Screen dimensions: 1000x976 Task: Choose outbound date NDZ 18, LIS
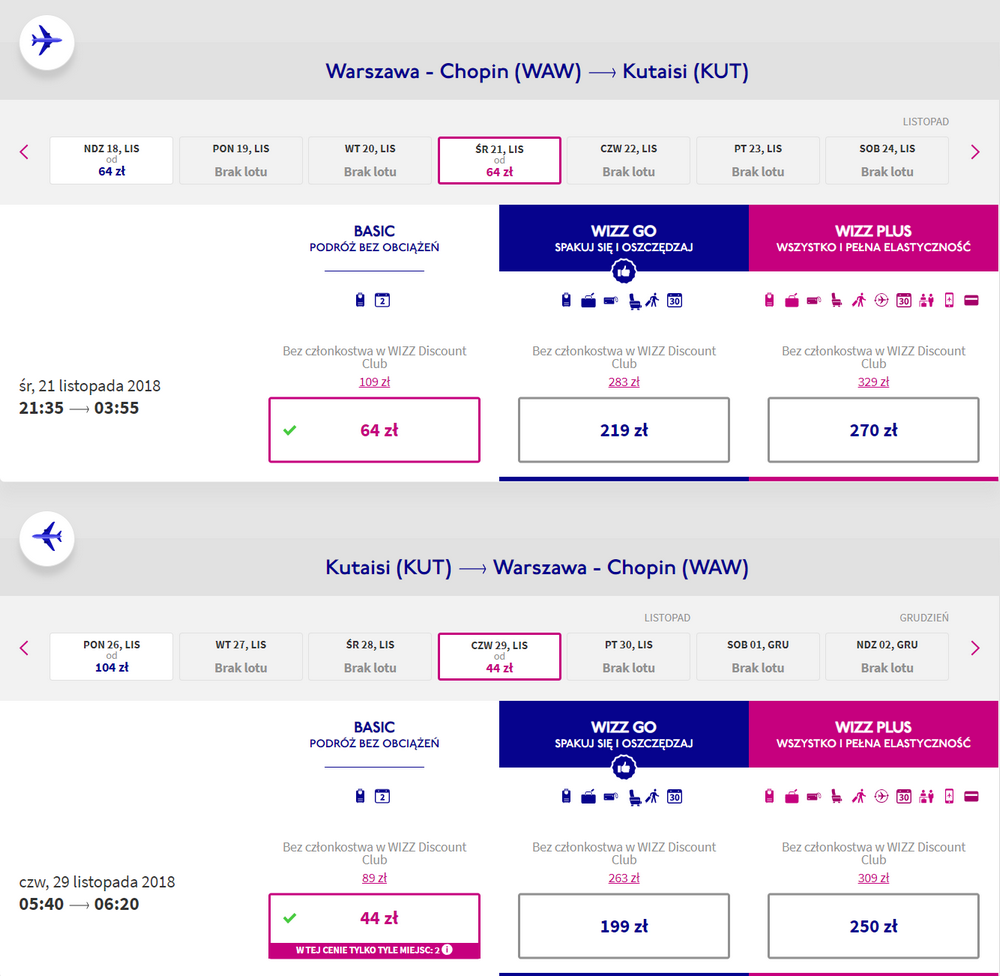(112, 160)
